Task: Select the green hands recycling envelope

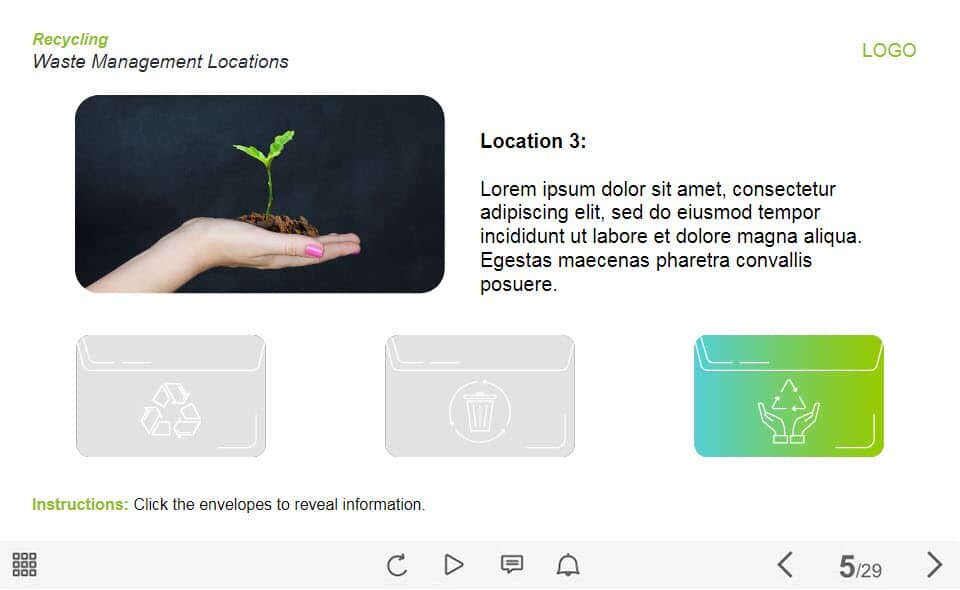Action: (x=789, y=395)
